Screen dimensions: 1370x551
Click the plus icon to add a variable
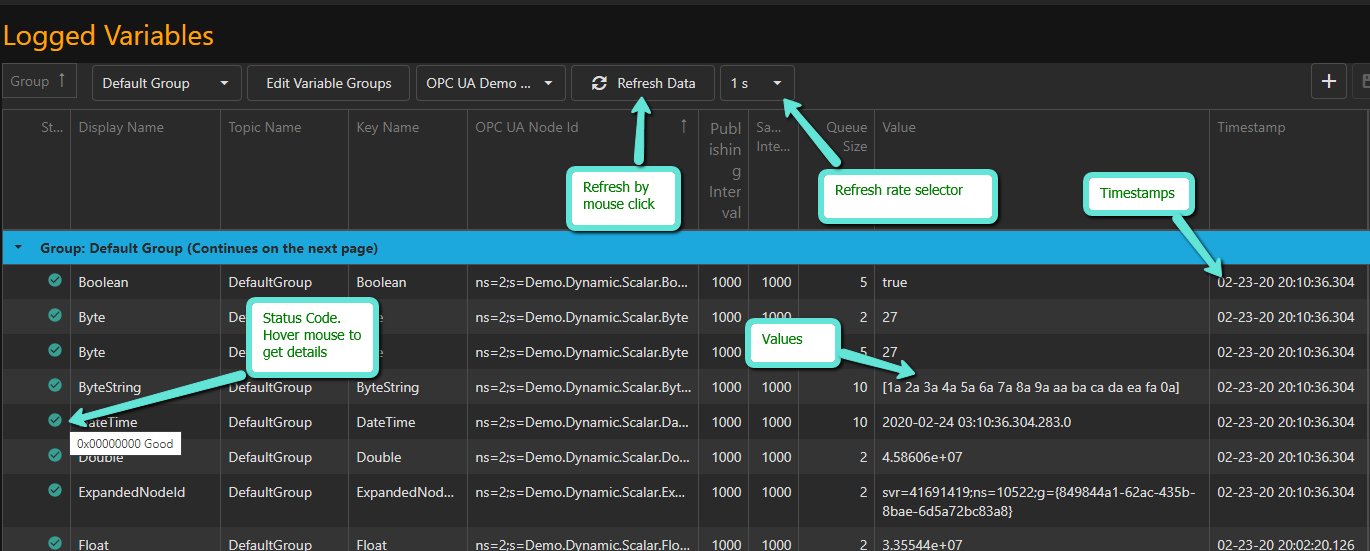(x=1328, y=82)
